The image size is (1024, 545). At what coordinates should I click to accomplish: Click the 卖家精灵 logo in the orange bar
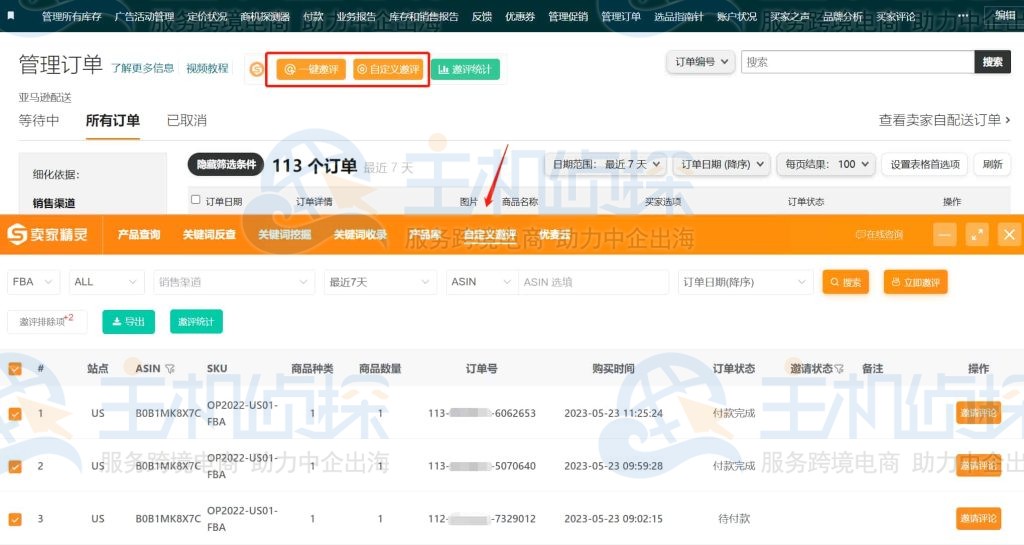coord(47,234)
